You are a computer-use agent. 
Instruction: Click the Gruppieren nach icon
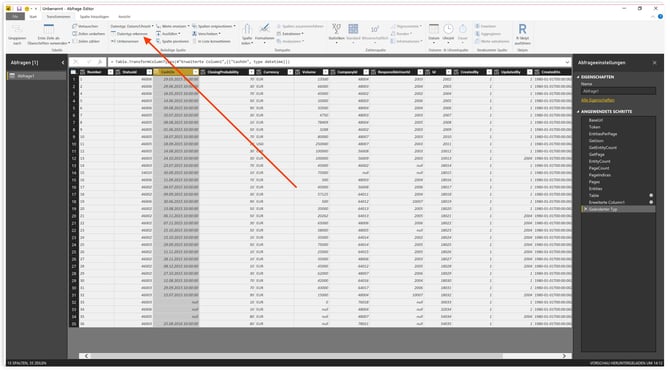click(x=17, y=29)
